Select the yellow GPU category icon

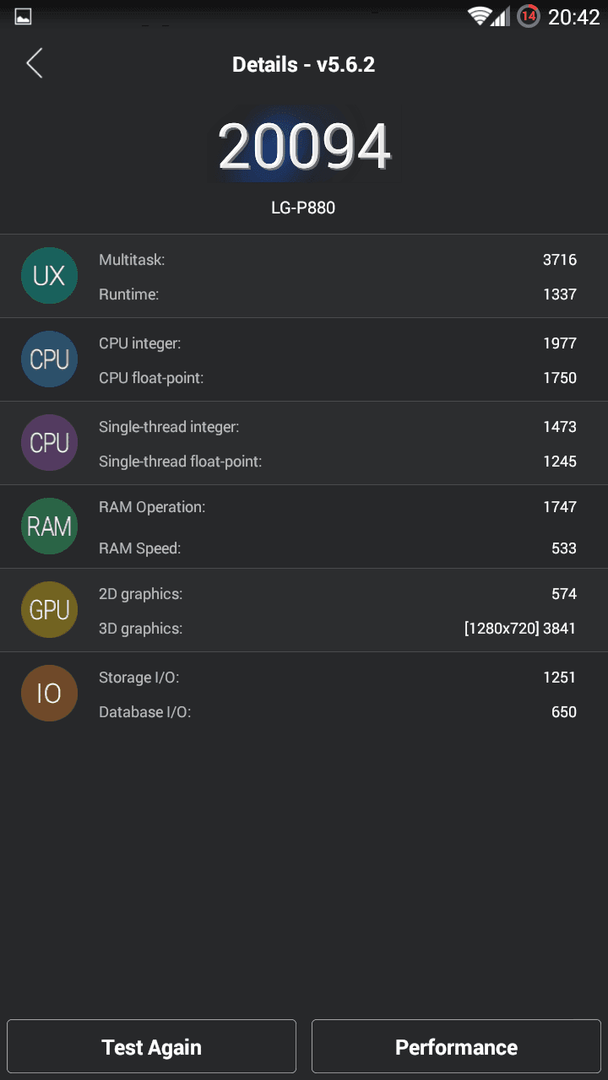coord(49,610)
